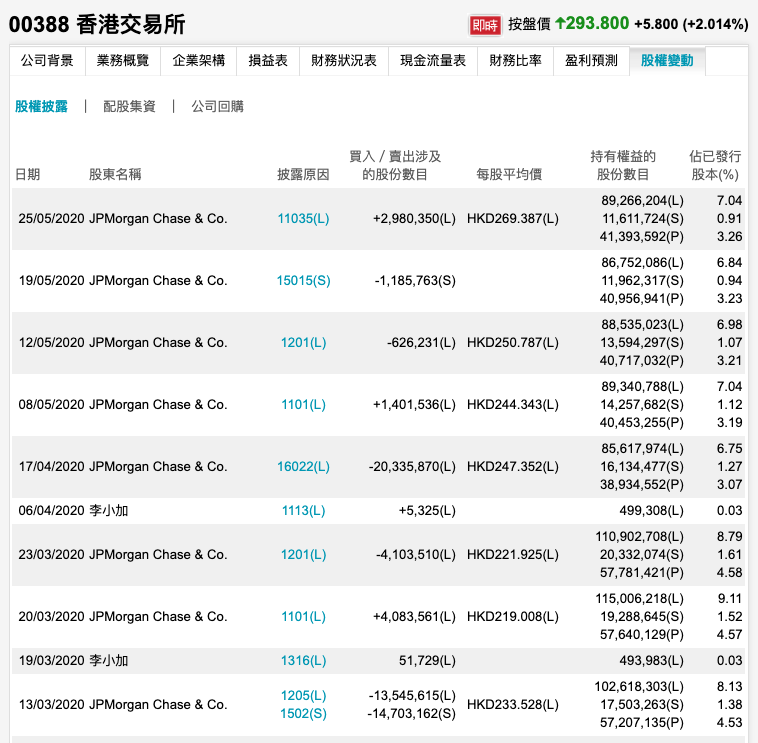This screenshot has width=758, height=743.
Task: Click the HKD269.387(L) average price
Action: pos(513,219)
